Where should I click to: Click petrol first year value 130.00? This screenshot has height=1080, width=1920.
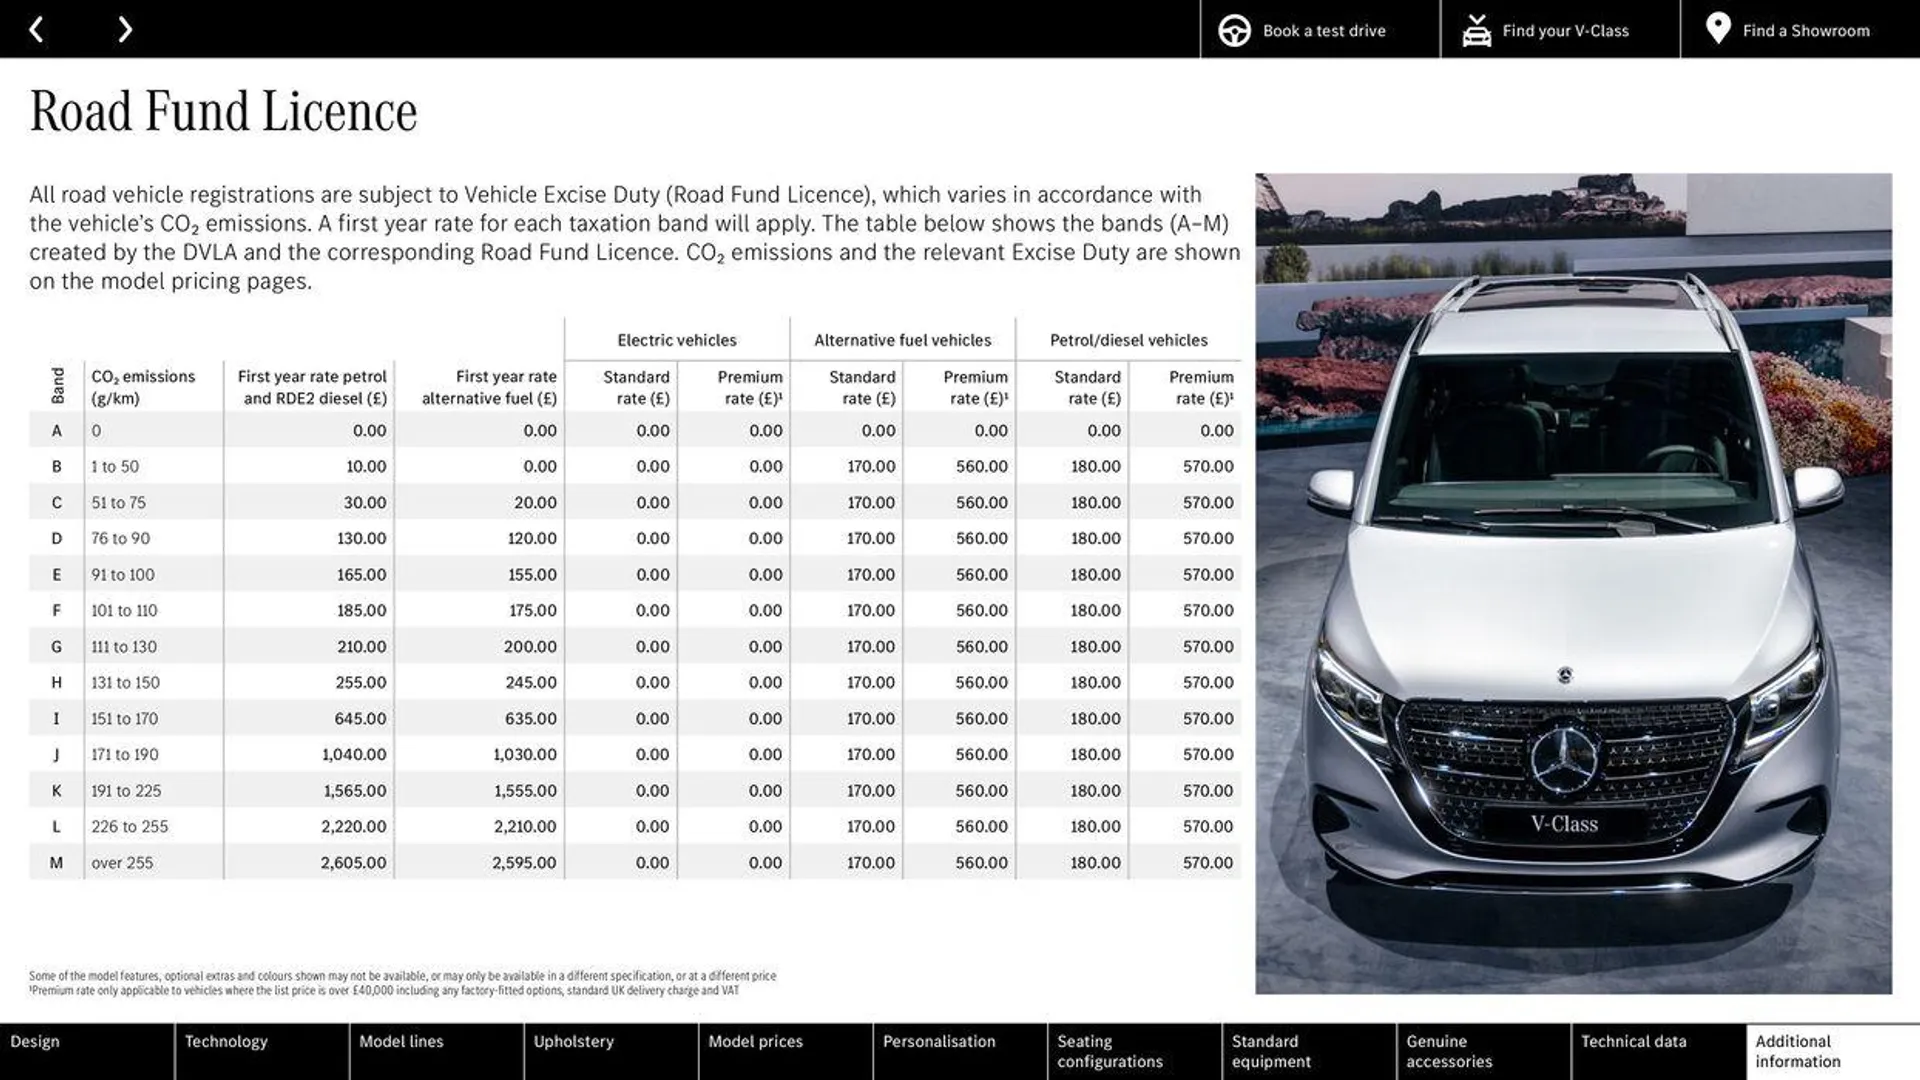[361, 538]
